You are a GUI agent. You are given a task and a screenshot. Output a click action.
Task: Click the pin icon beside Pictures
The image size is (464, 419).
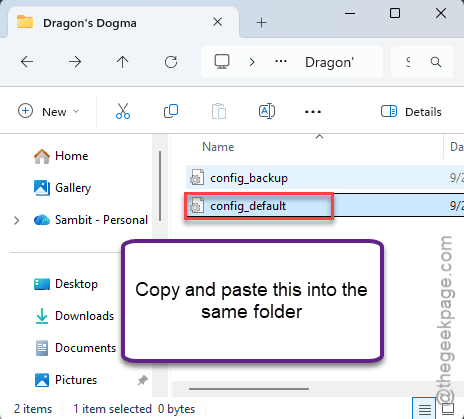point(143,380)
